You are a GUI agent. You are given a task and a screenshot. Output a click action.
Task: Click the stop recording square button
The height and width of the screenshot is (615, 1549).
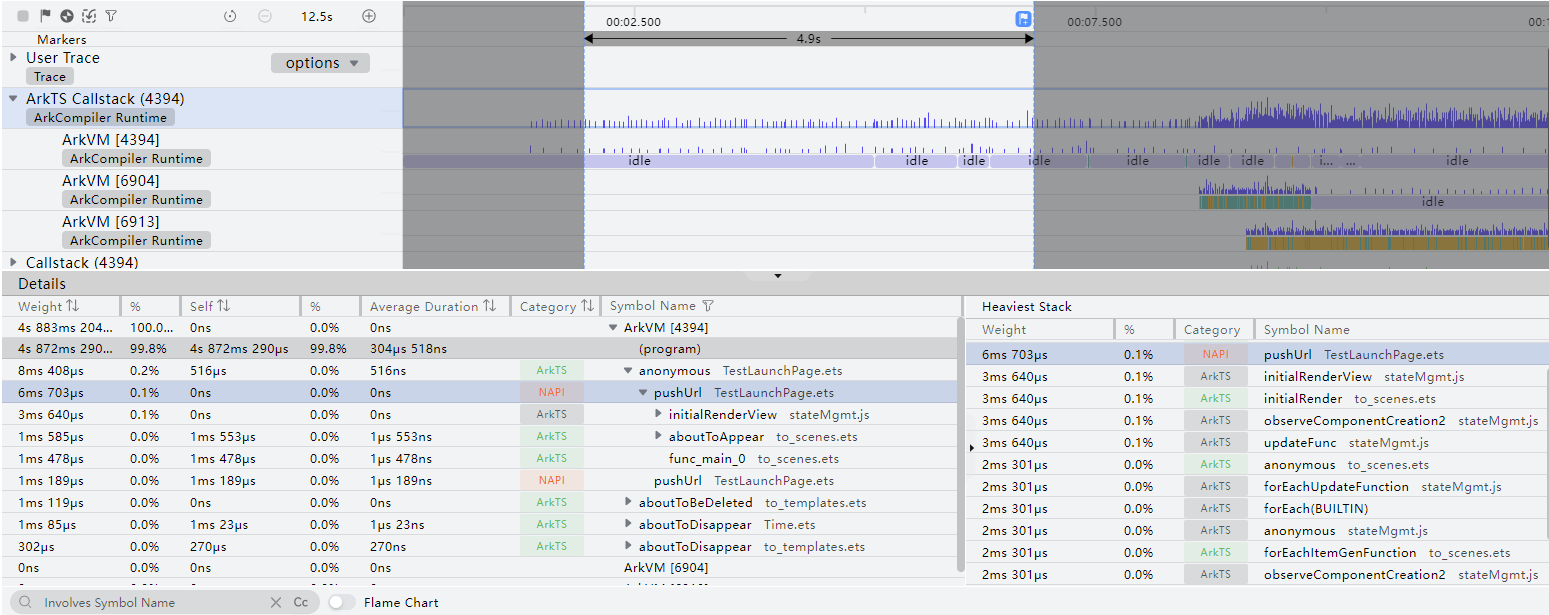tap(23, 16)
